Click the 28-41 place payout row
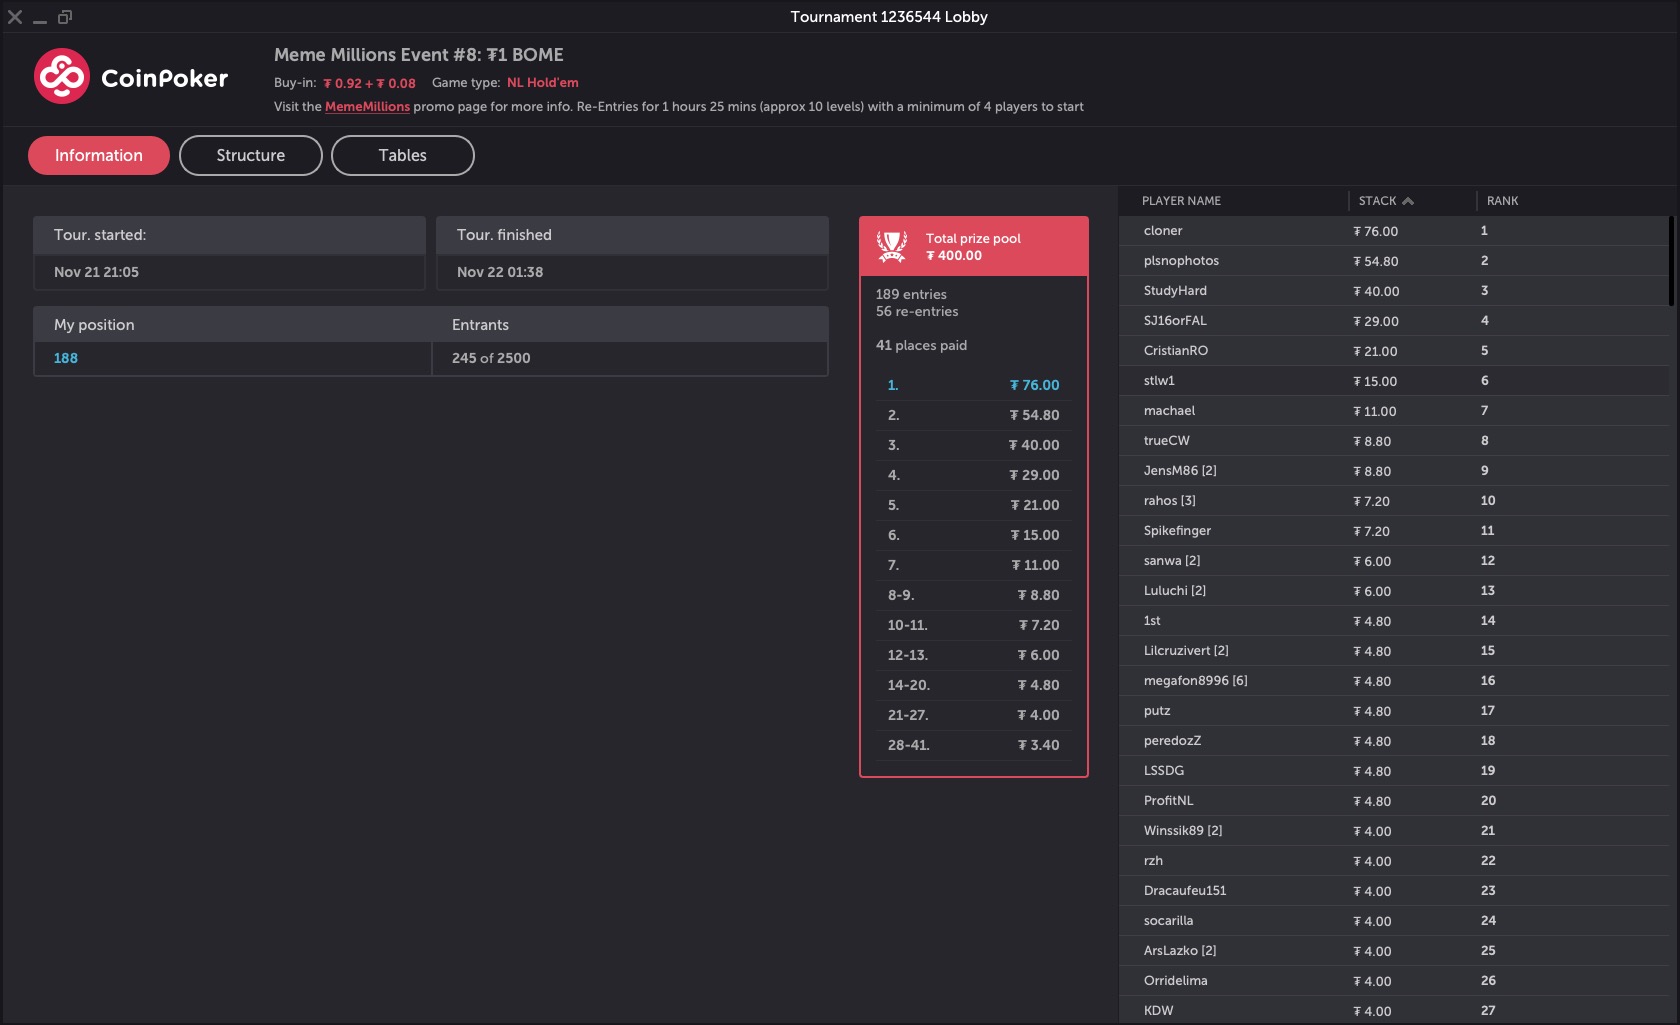 (x=973, y=745)
